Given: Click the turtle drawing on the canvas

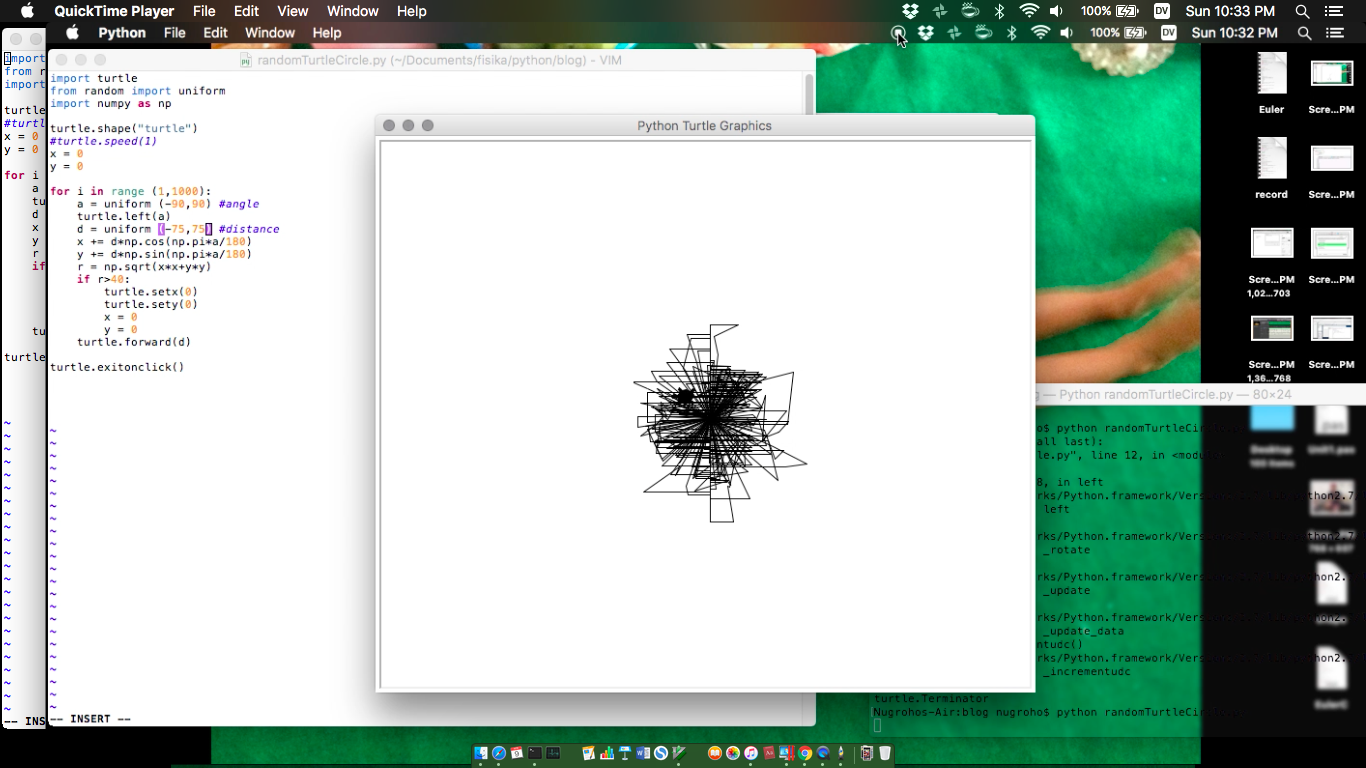Looking at the screenshot, I should (712, 420).
